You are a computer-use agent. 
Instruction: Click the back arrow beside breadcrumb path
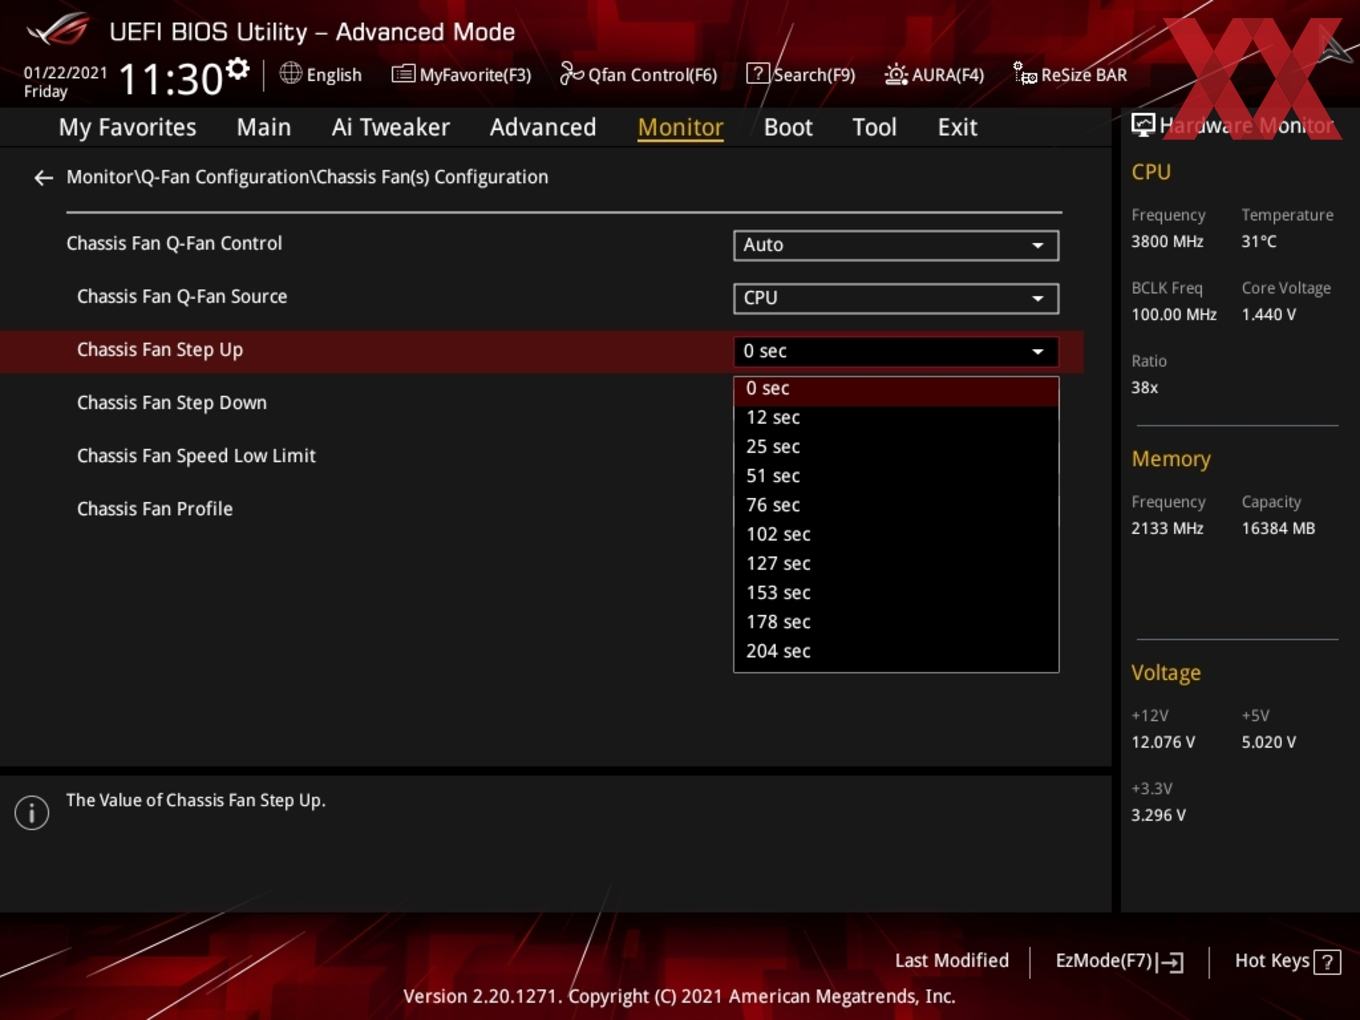pos(43,178)
